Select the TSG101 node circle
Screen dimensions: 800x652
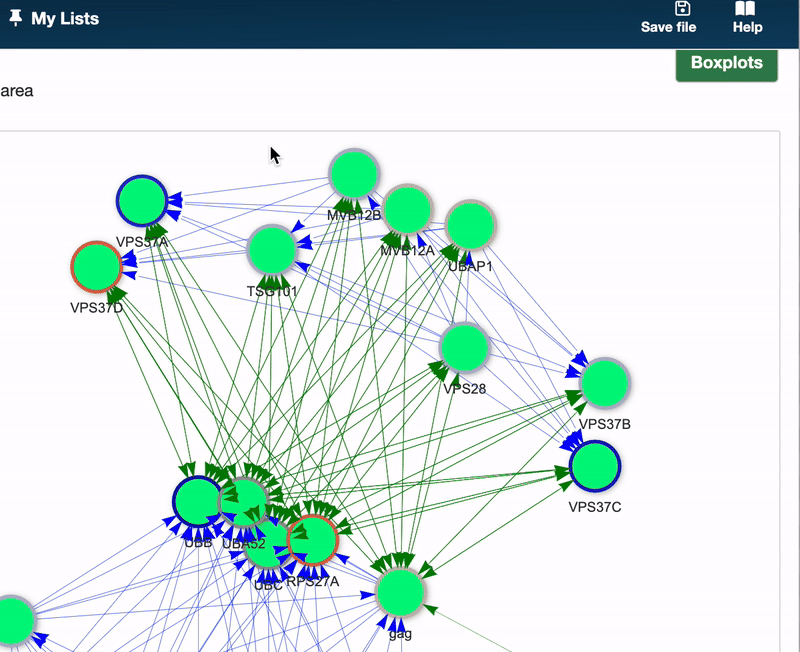(271, 250)
